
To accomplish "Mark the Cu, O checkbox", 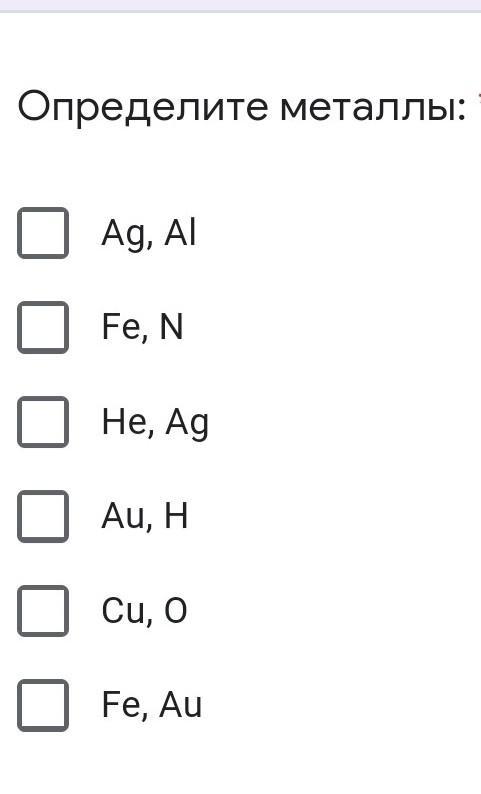I will [43, 611].
